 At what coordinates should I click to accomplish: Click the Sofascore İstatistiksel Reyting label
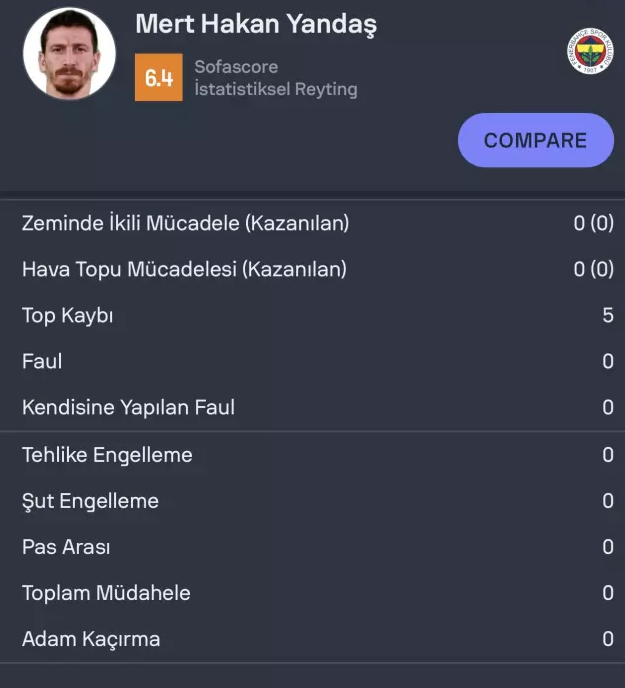coord(275,78)
